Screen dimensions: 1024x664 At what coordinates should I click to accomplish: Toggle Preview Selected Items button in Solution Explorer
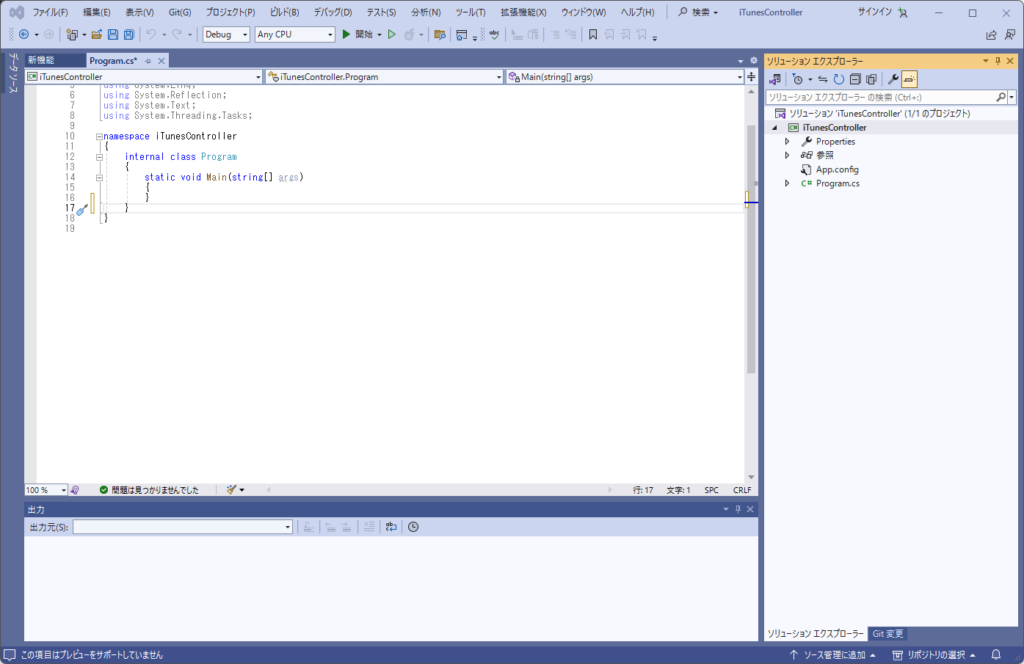(909, 79)
